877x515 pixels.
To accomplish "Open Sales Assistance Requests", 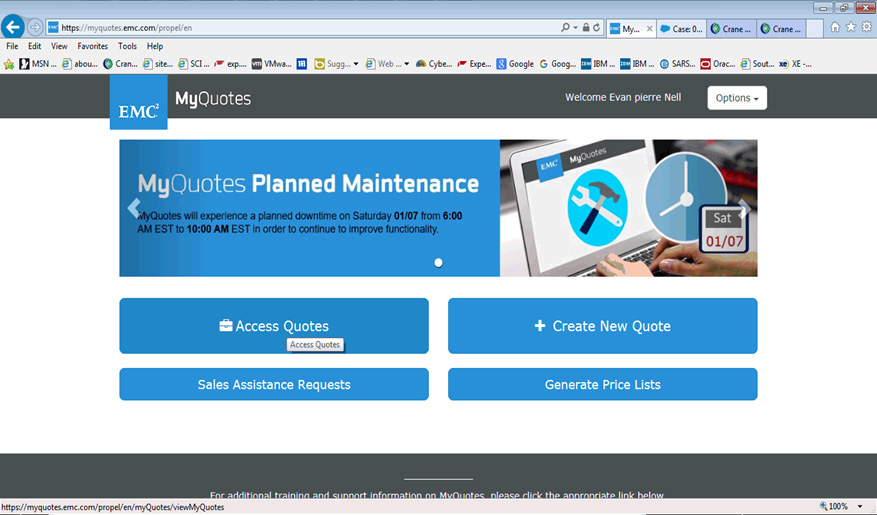I will pyautogui.click(x=274, y=384).
